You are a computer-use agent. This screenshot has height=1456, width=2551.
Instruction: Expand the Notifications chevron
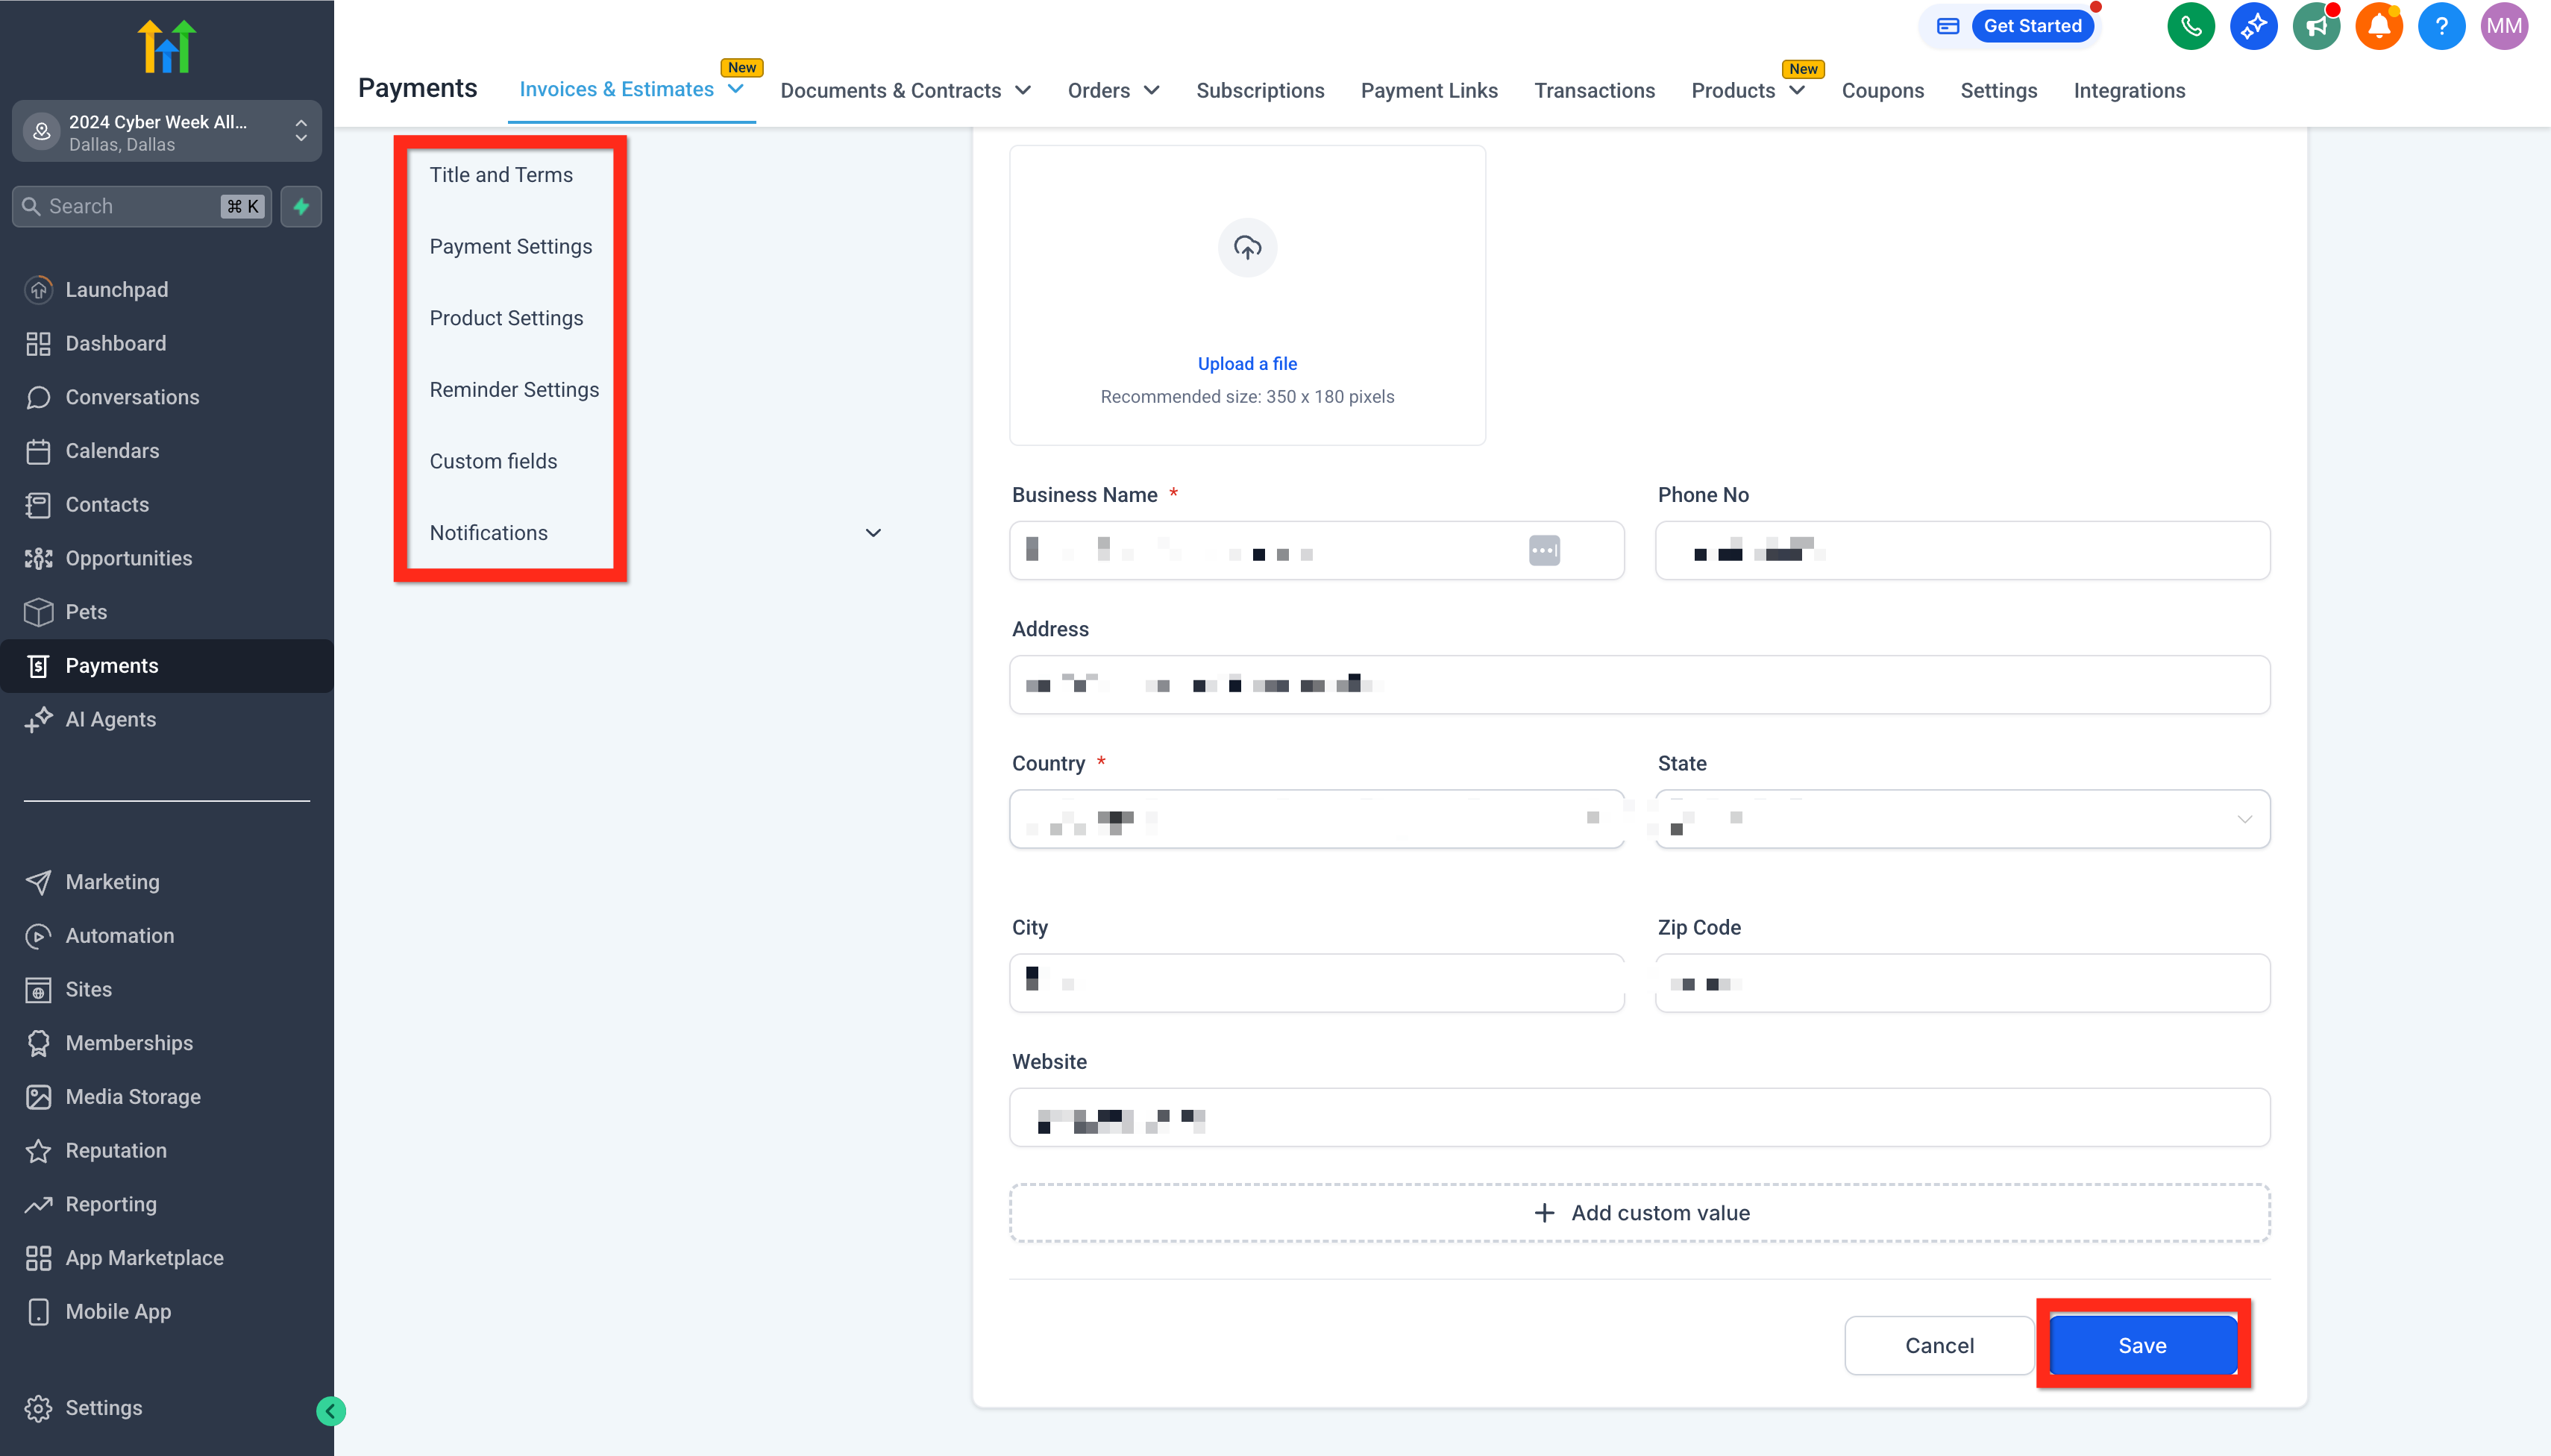(x=873, y=533)
